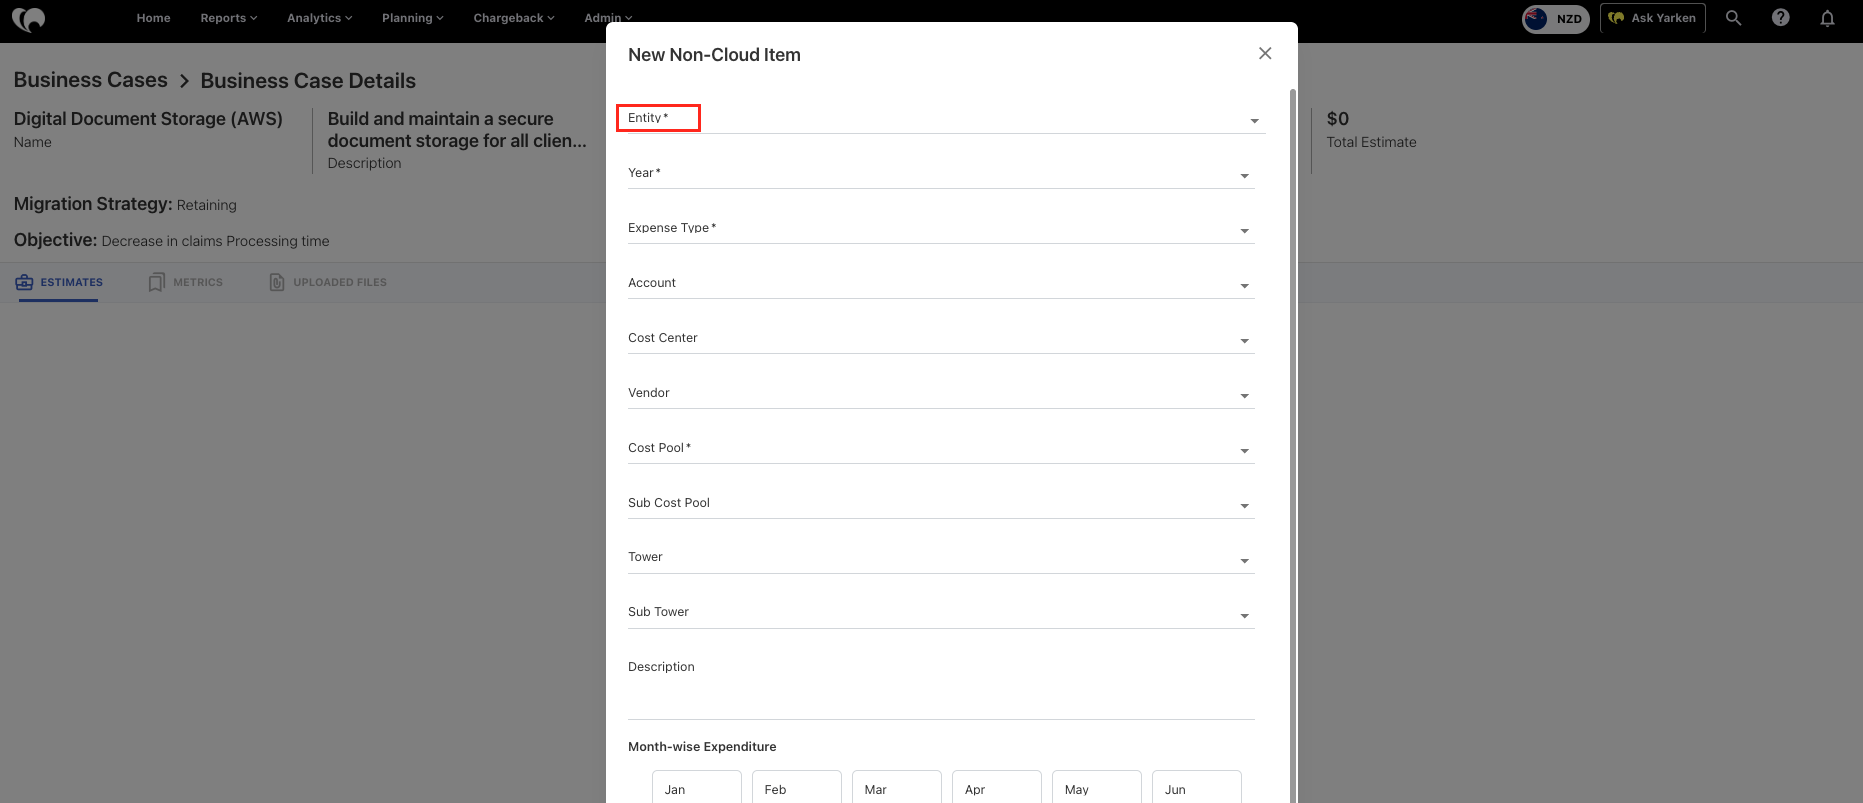Switch to the Uploaded Files tab
Screen dimensions: 1863x803
(x=328, y=283)
